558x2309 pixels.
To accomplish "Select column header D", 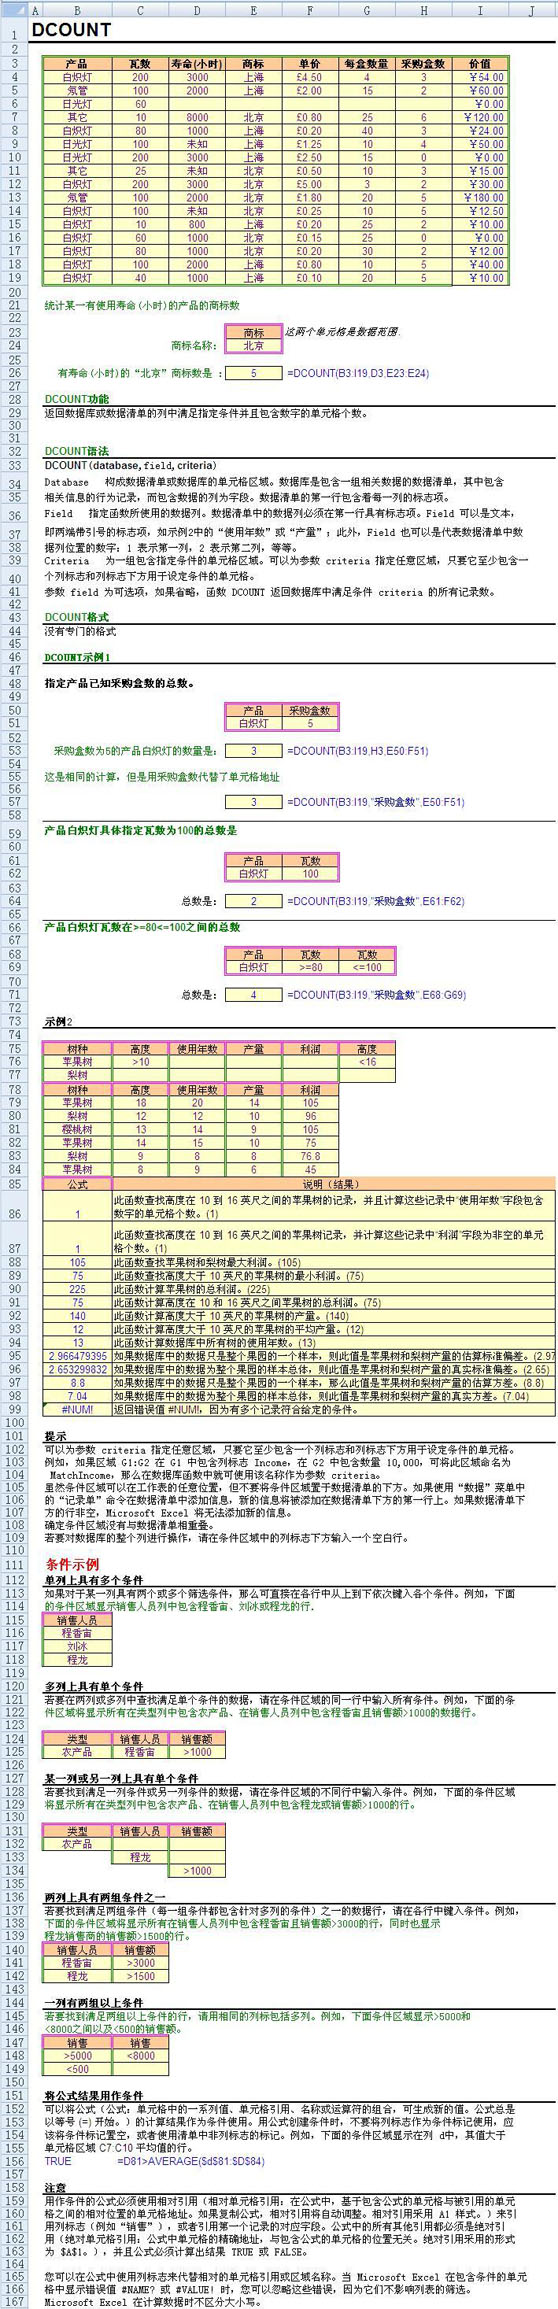I will 197,10.
